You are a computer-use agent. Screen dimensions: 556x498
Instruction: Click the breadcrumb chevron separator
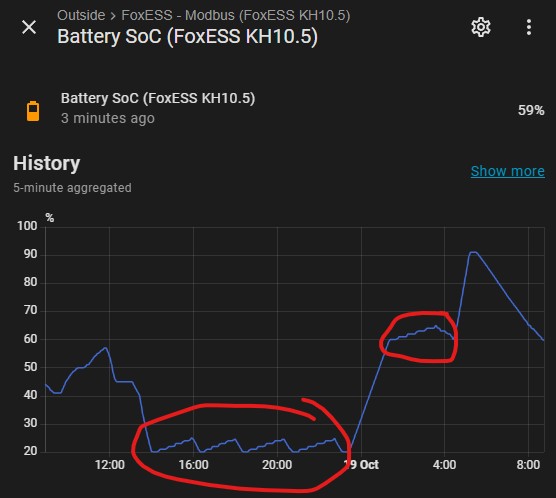pos(113,16)
